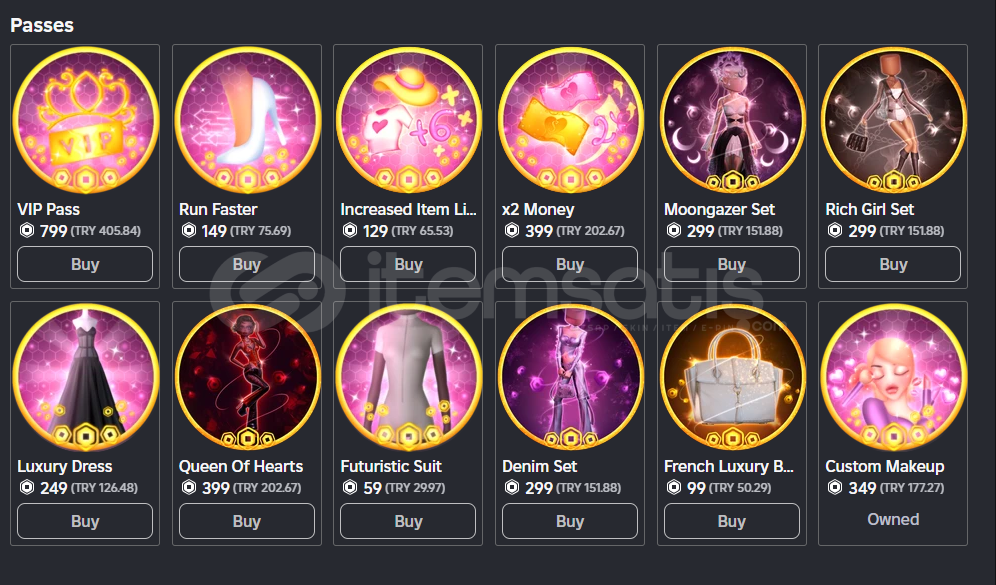The height and width of the screenshot is (585, 996).
Task: Select the Queen Of Hearts pass image
Action: [247, 377]
